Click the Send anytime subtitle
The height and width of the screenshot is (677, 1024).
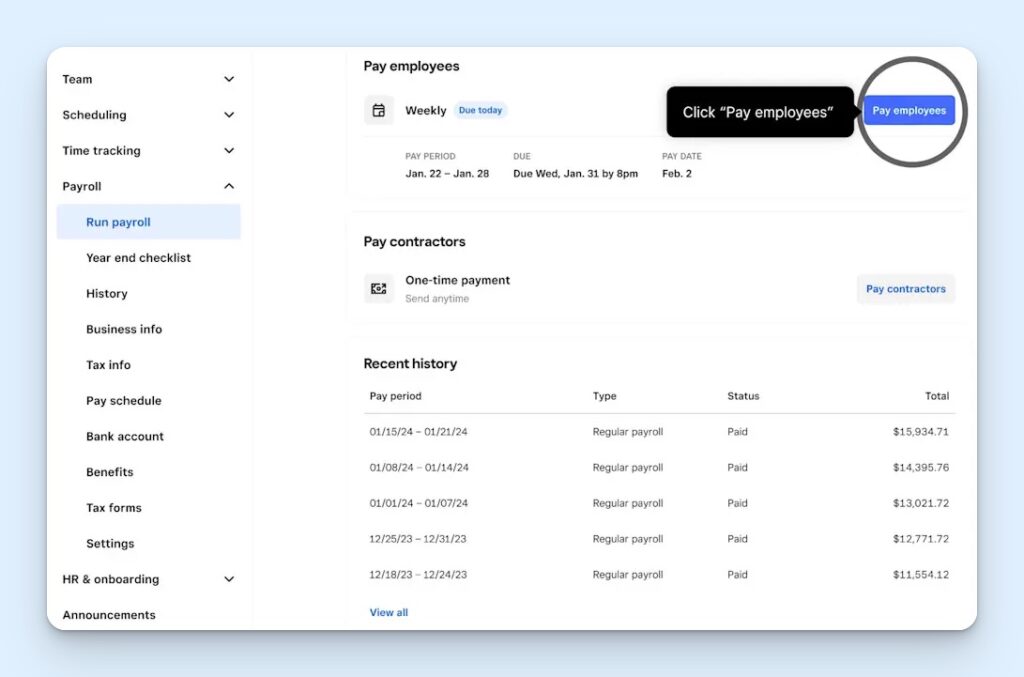tap(437, 298)
